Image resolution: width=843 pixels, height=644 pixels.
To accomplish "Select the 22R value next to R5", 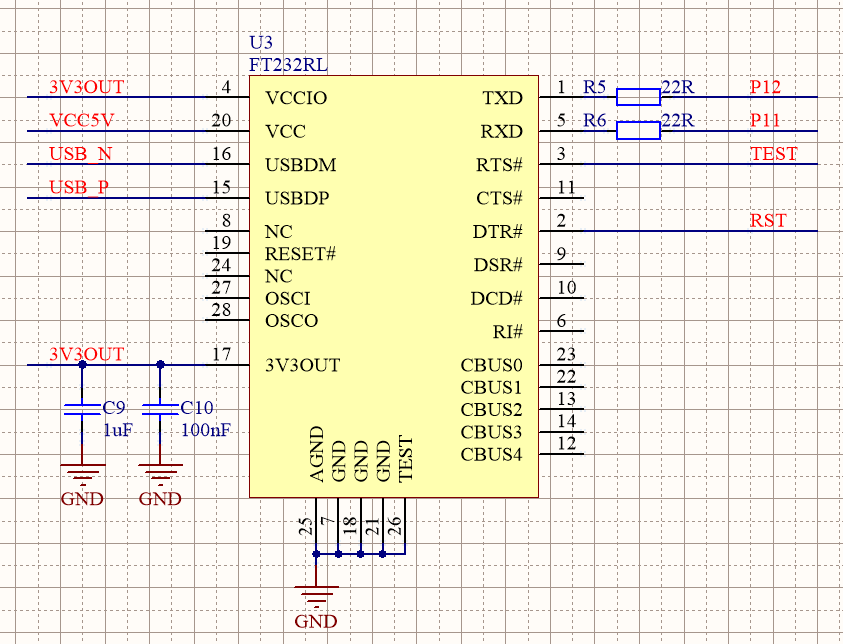I will [678, 87].
